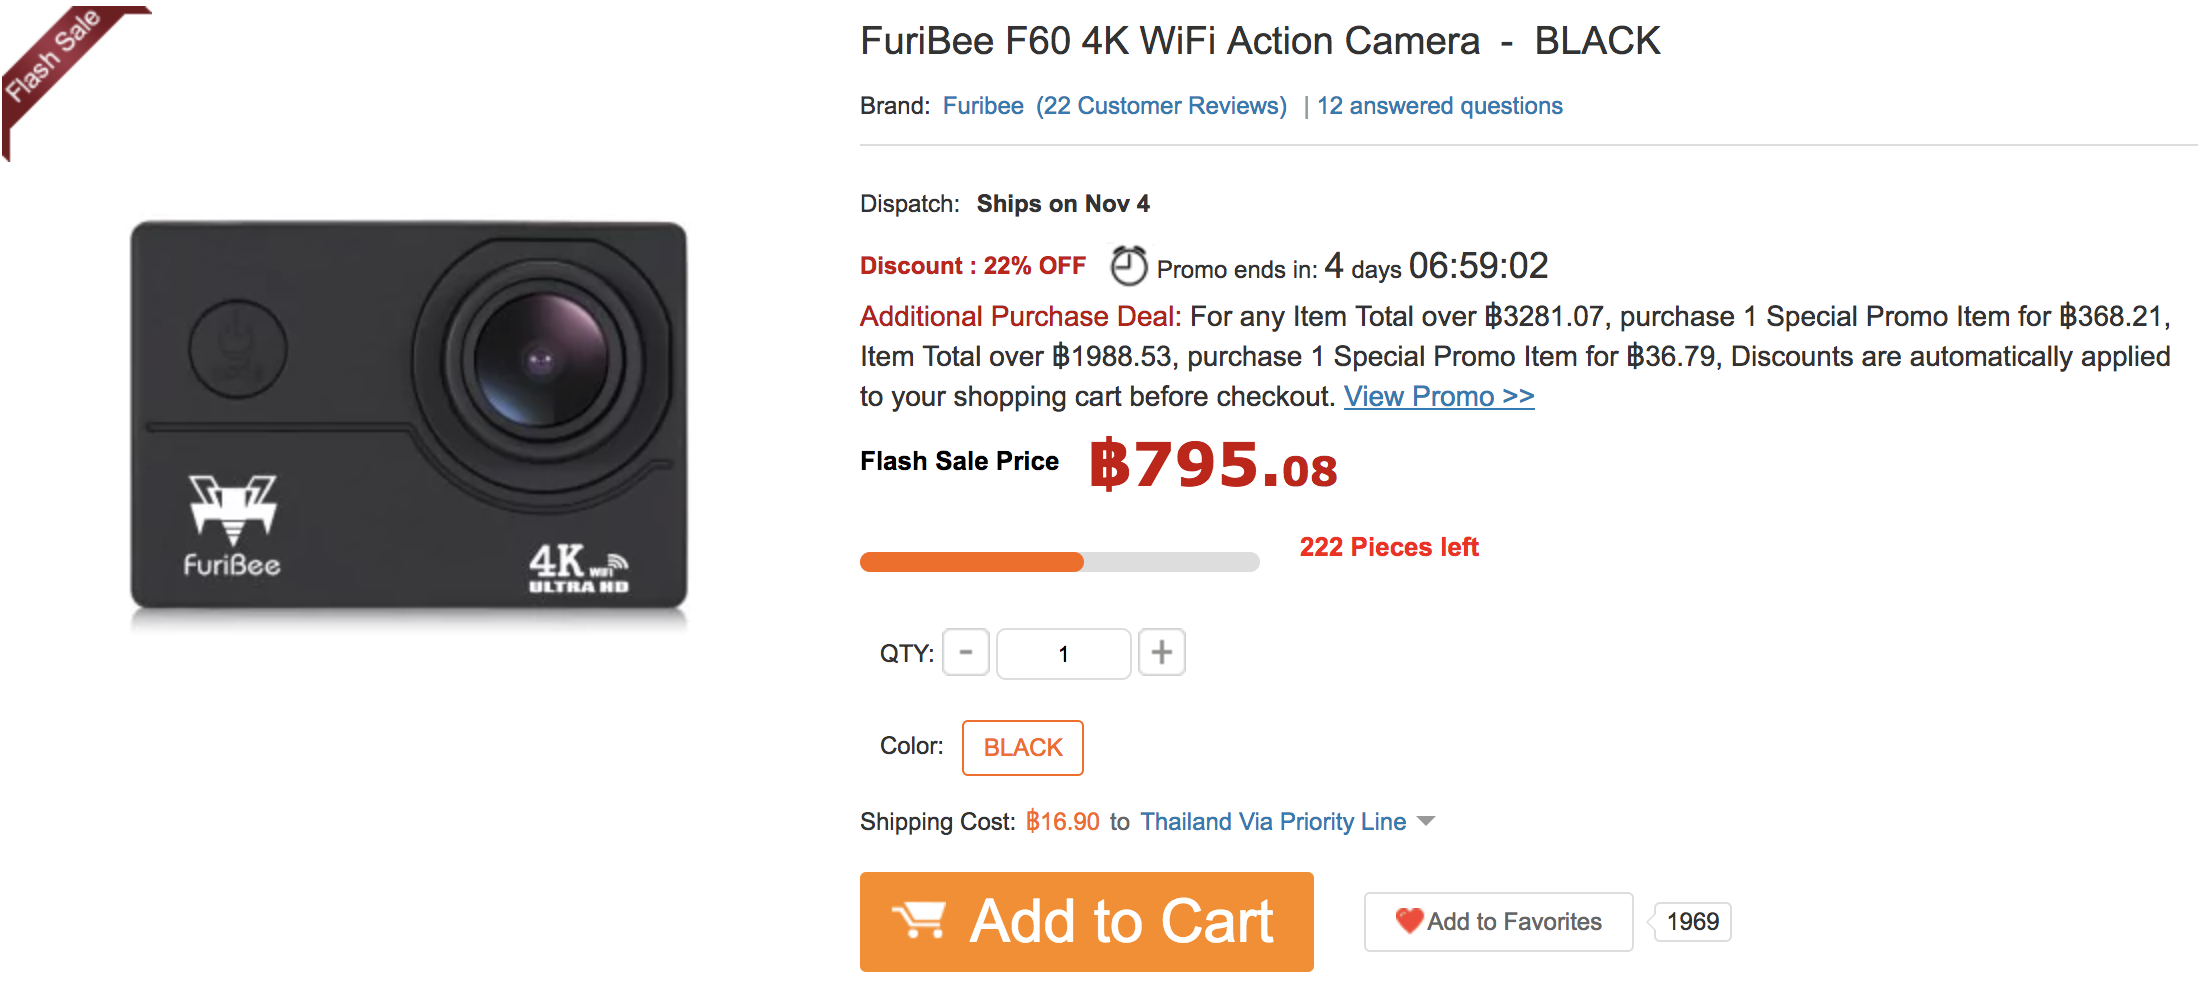
Task: Click the red heart favorites icon
Action: [x=1409, y=920]
